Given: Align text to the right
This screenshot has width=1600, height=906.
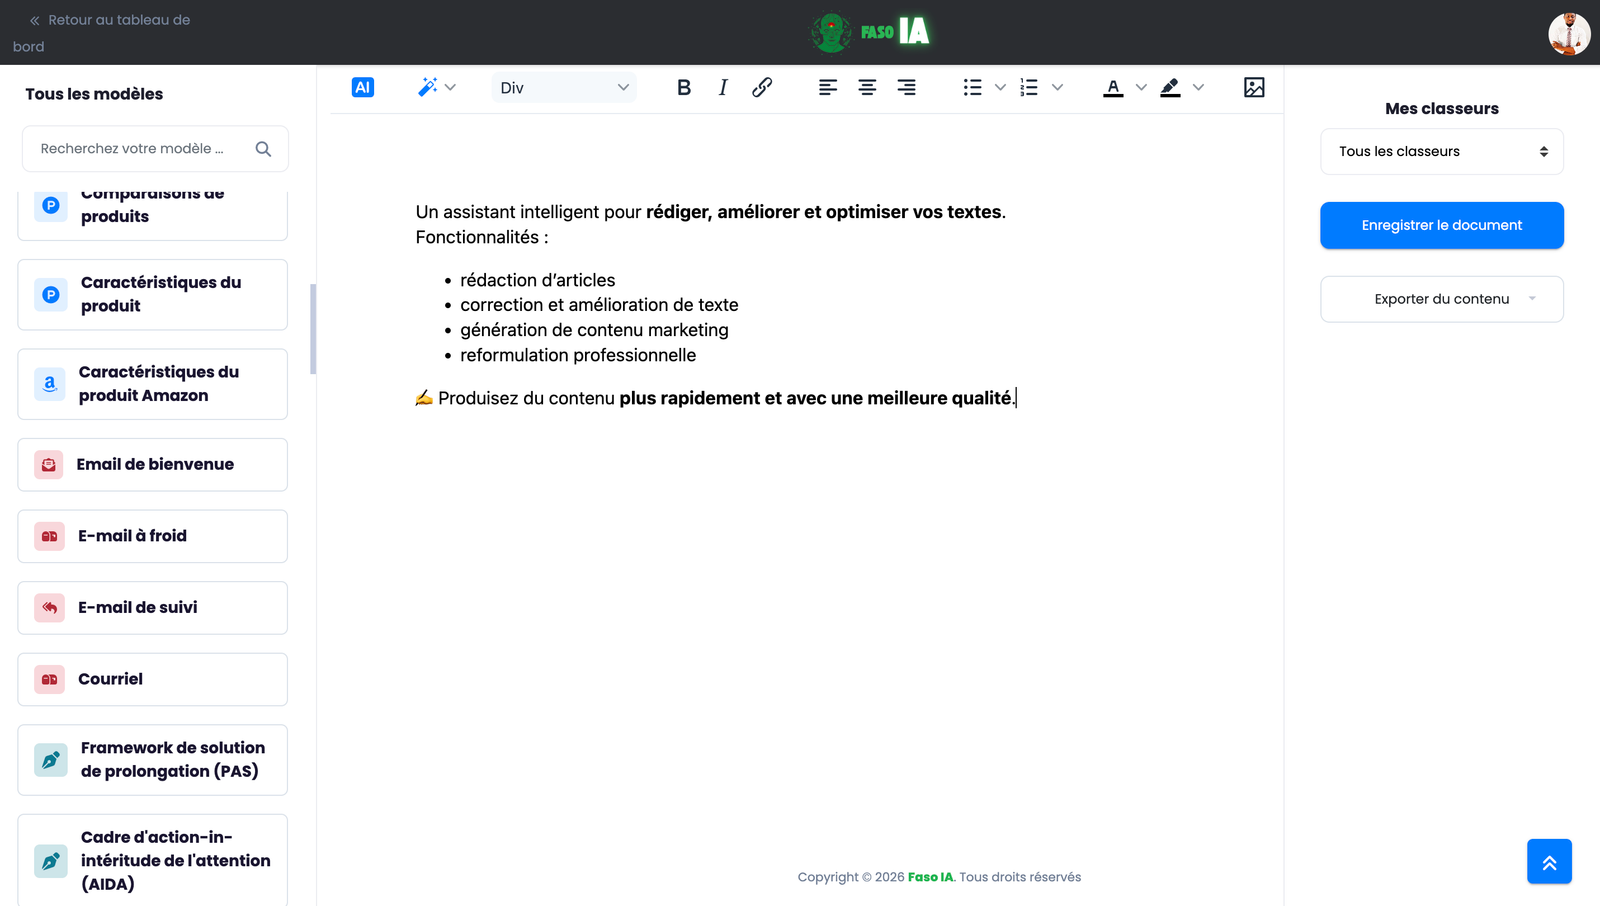Looking at the screenshot, I should [906, 88].
